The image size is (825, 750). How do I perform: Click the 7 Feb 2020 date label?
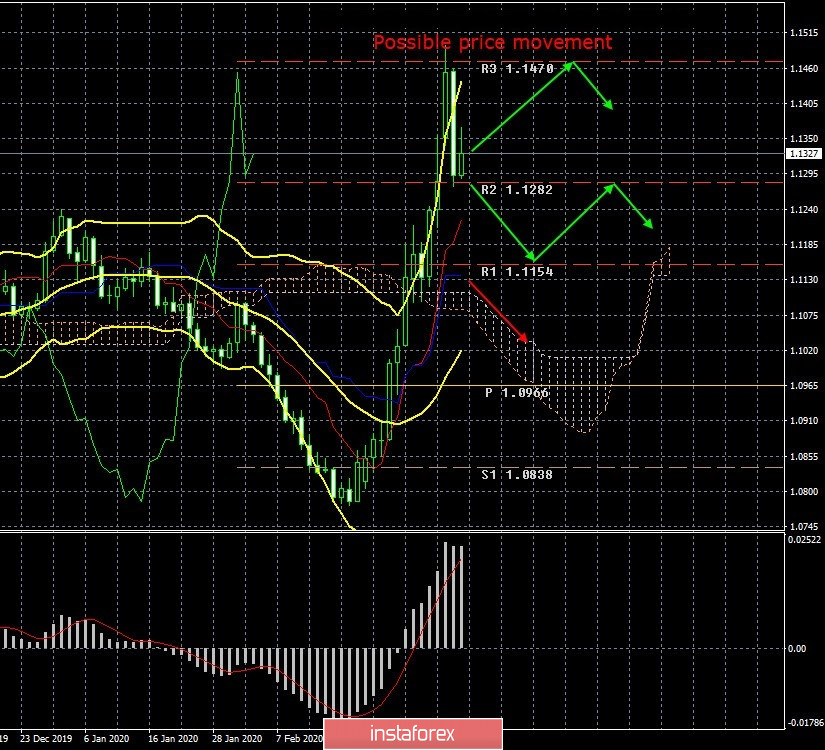(x=299, y=738)
